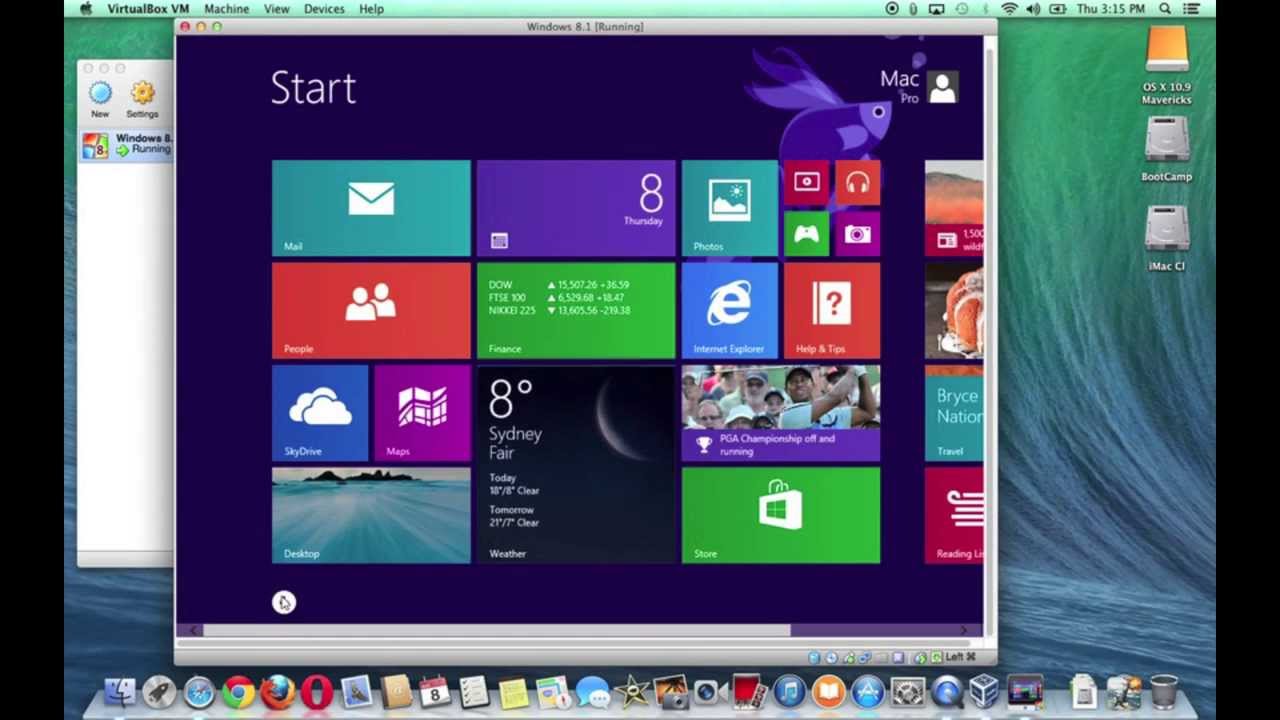Open Launchpad rocket in Dock

tap(159, 692)
